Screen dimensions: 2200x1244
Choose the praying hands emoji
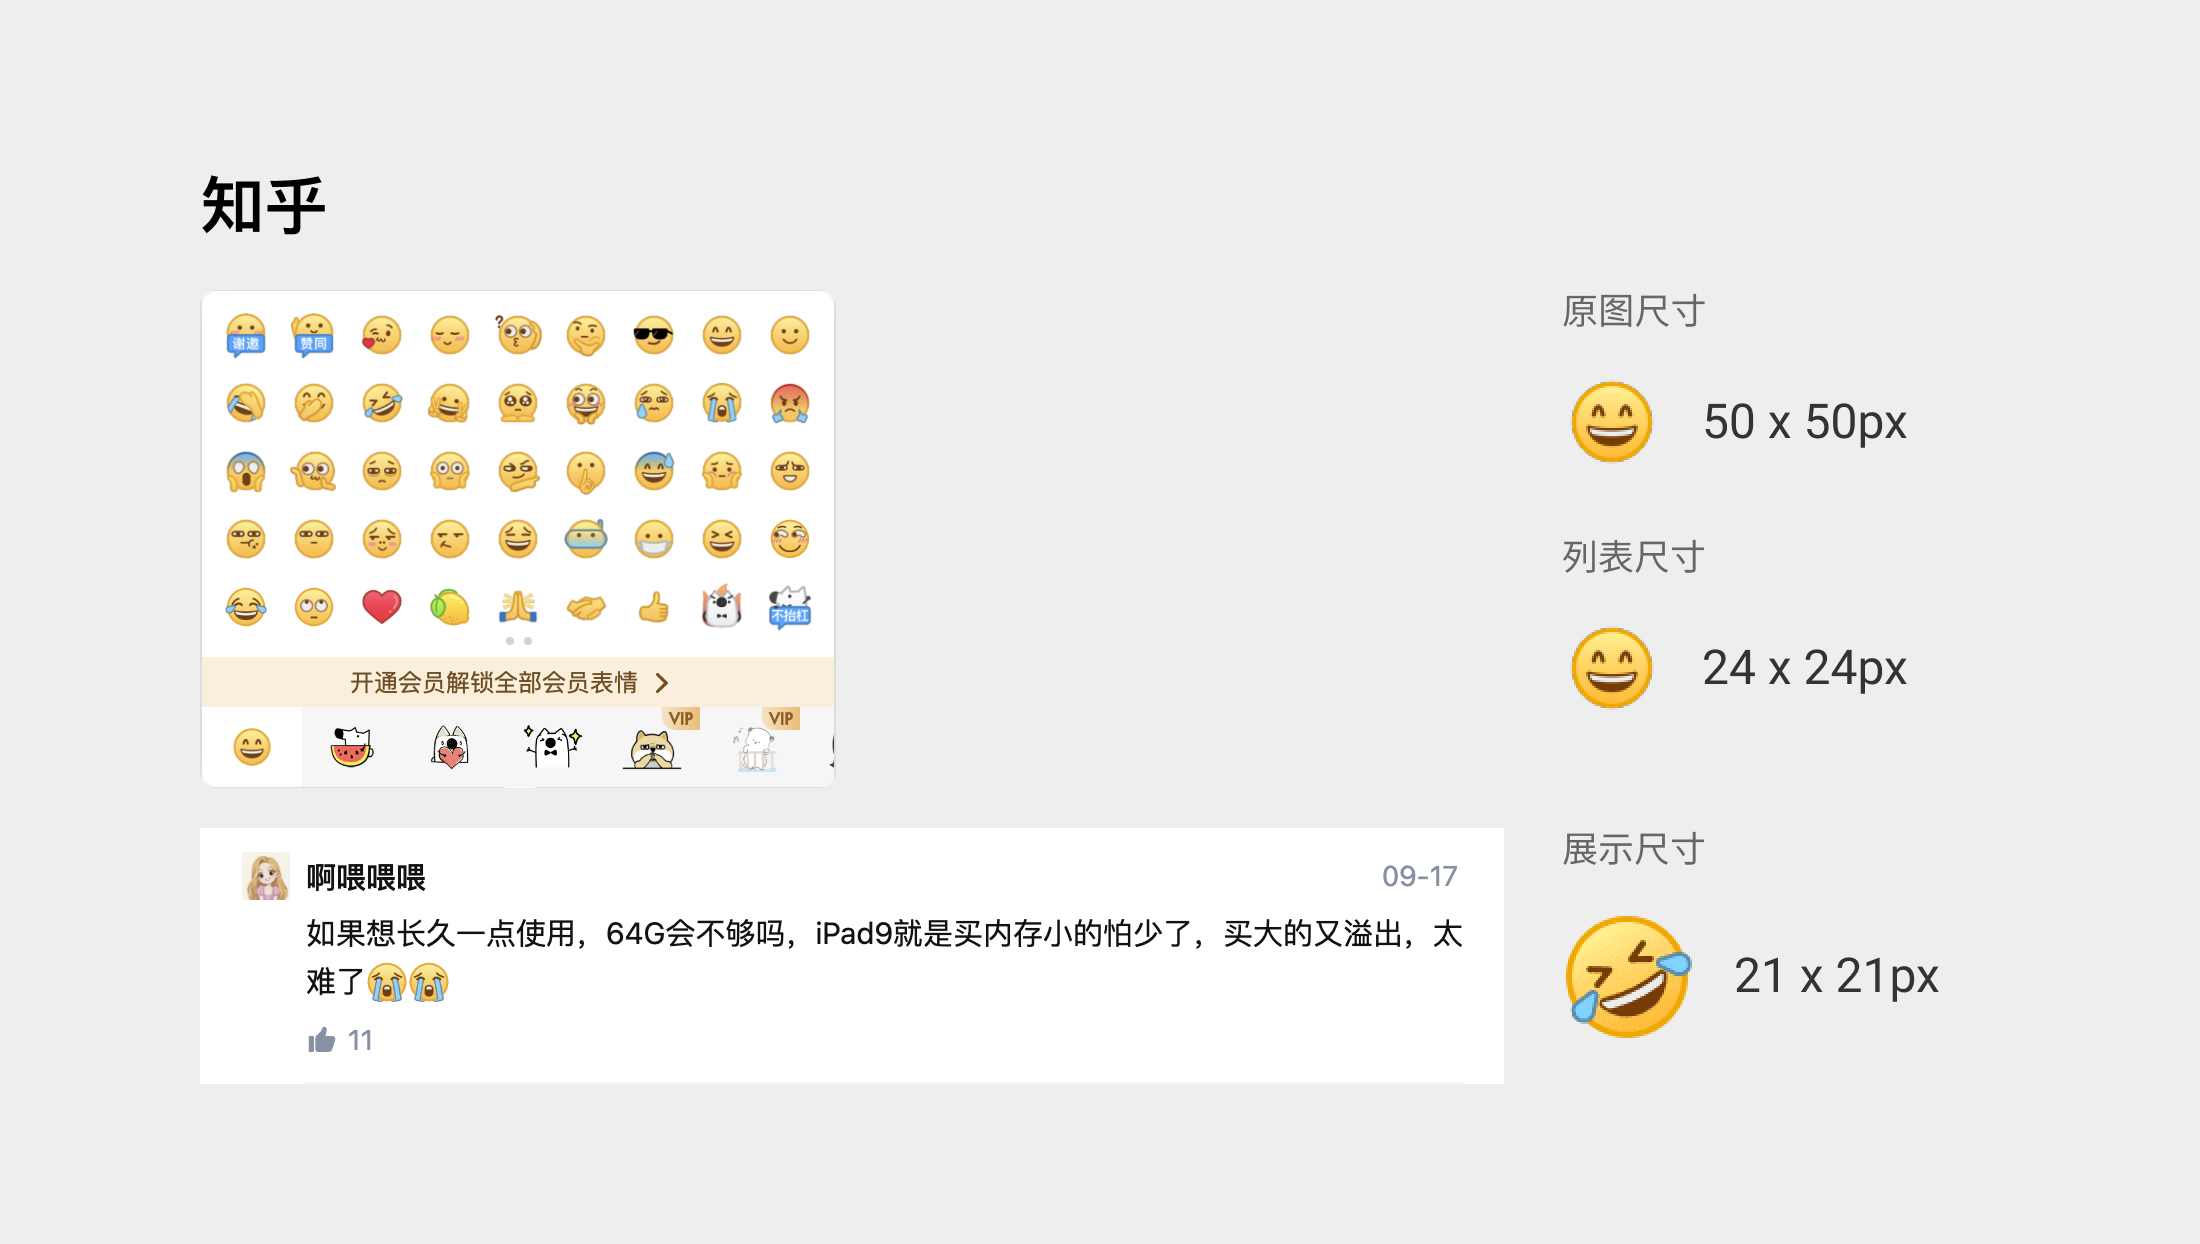(x=517, y=607)
